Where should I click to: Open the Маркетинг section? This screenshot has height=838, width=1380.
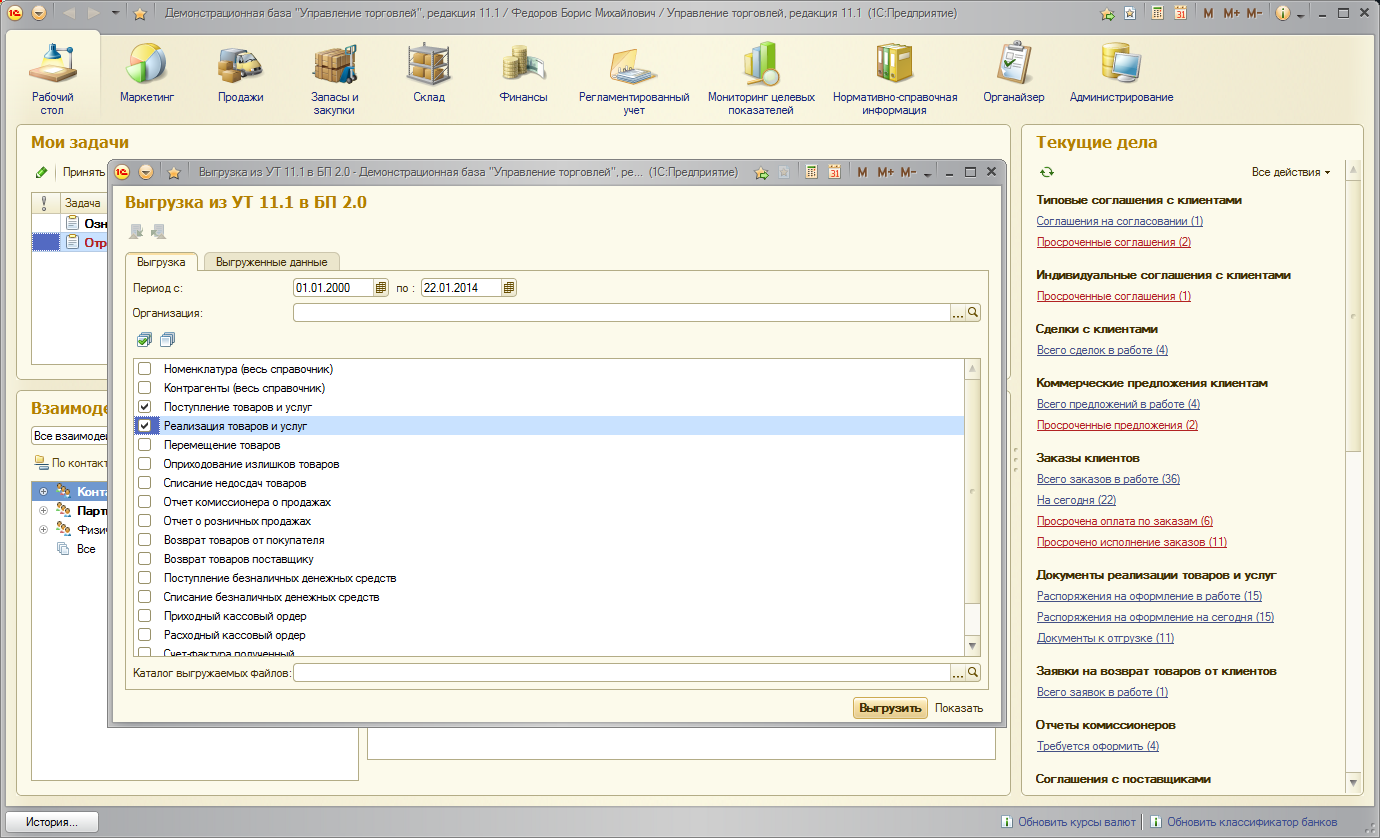click(x=147, y=75)
